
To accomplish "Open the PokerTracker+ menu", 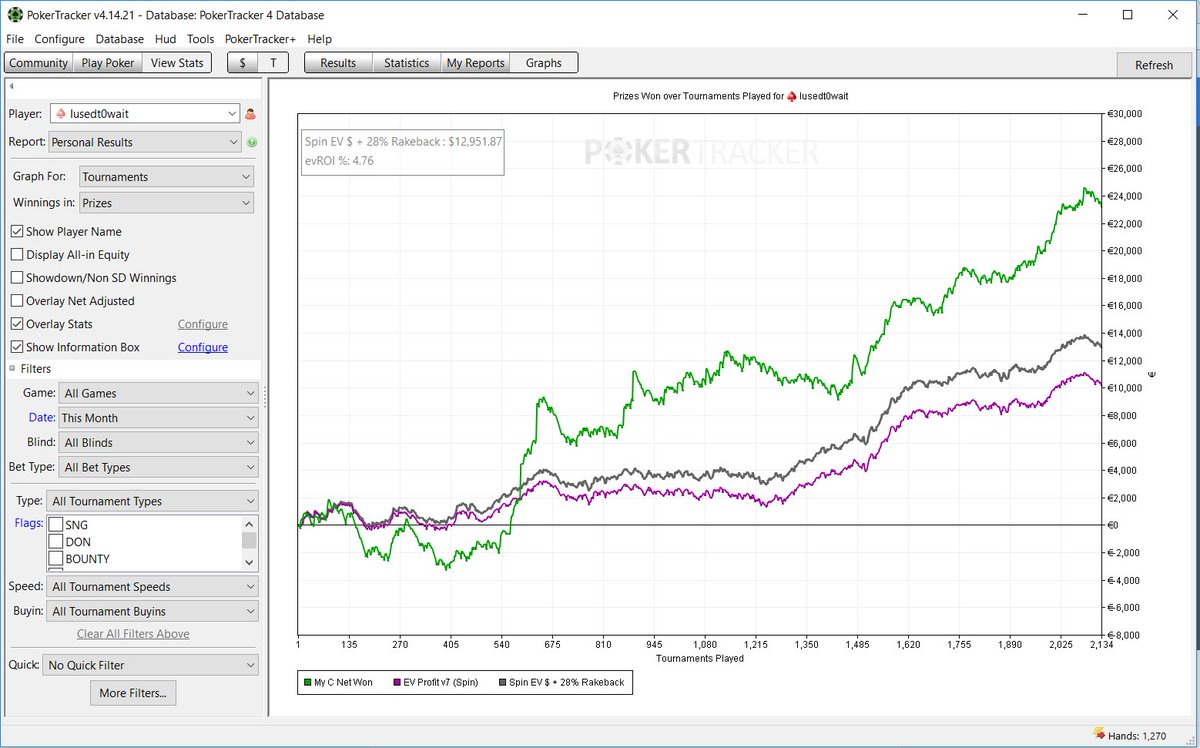I will 262,39.
